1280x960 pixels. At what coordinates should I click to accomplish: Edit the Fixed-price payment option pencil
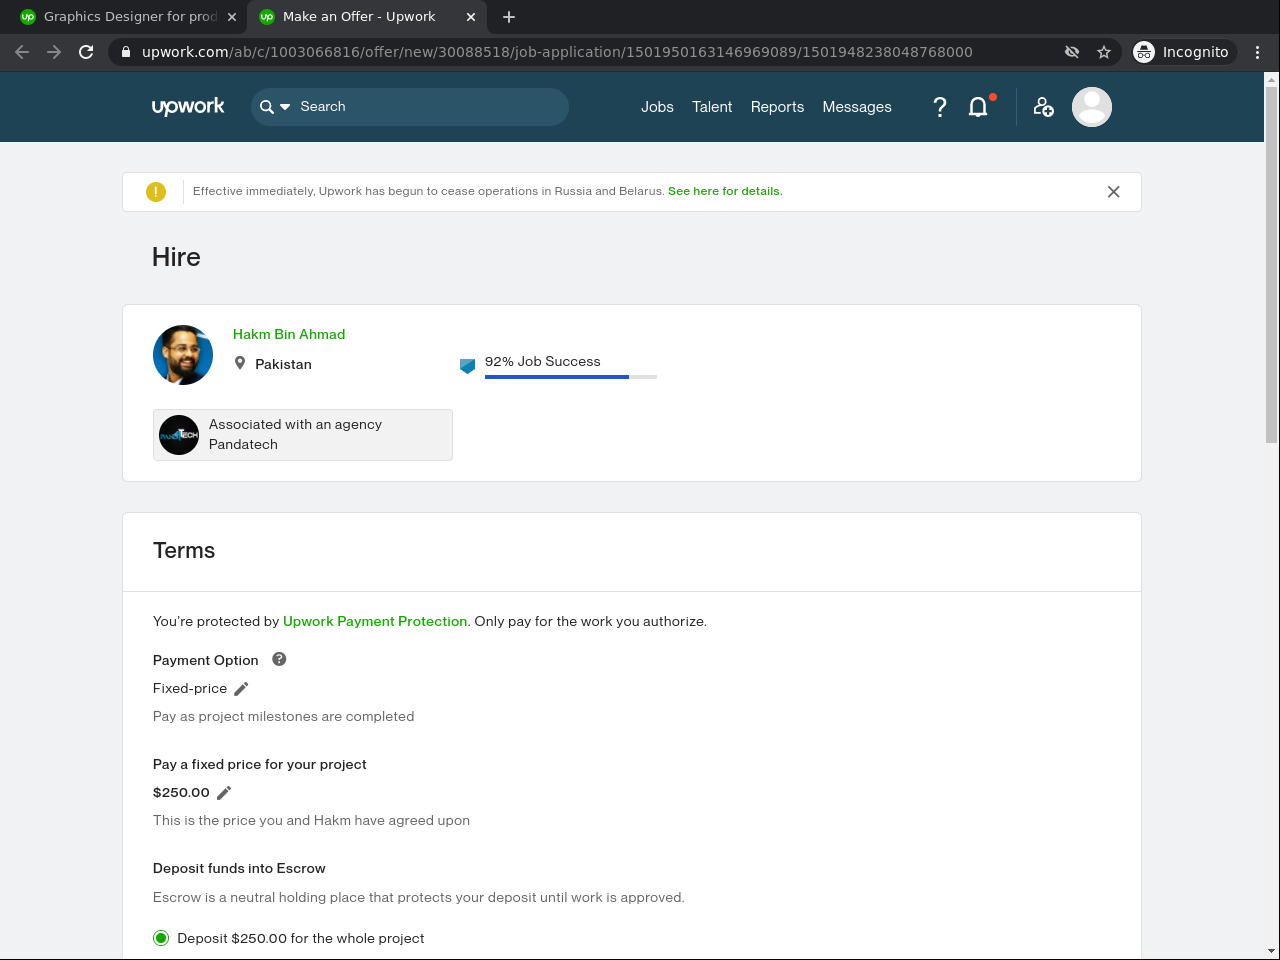click(x=241, y=689)
